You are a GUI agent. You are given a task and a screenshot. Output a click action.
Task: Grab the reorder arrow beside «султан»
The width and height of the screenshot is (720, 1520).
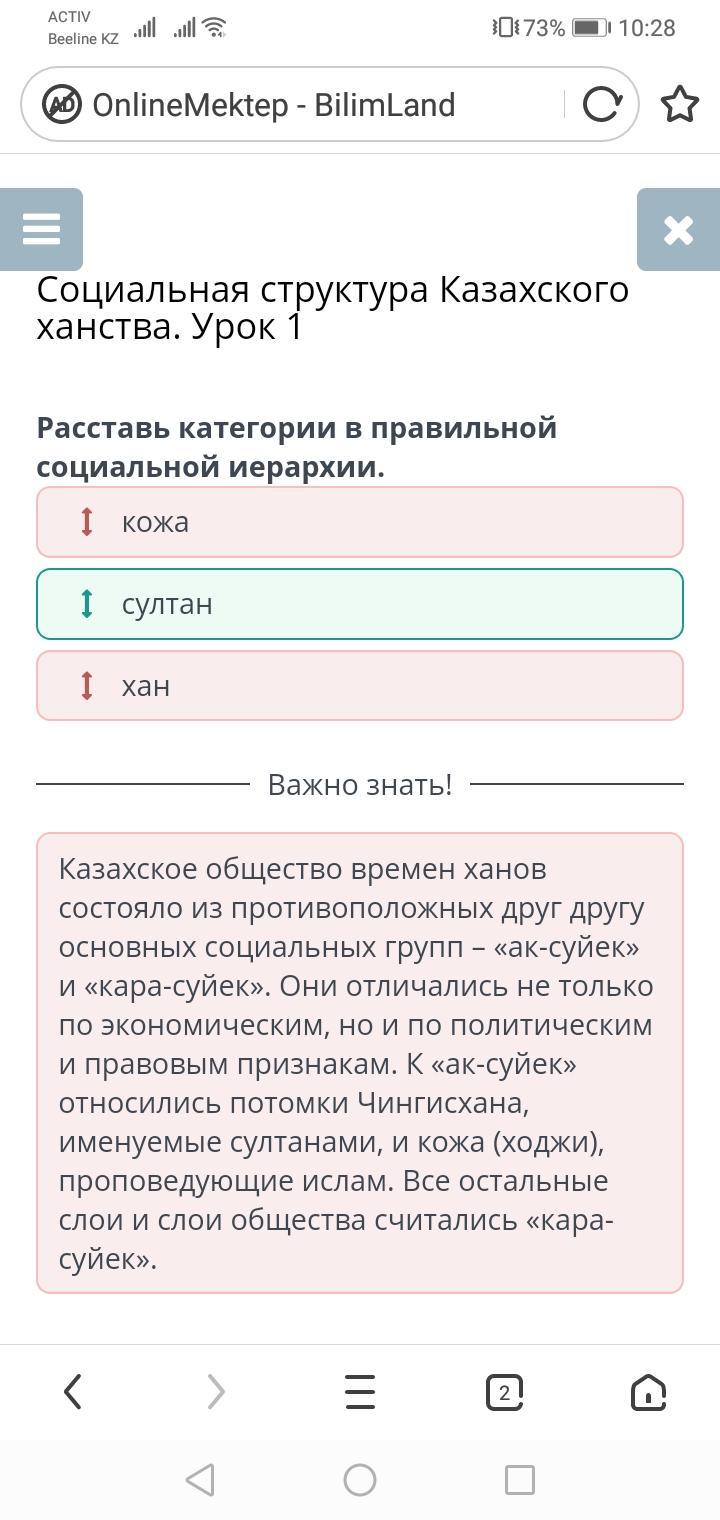click(x=87, y=604)
